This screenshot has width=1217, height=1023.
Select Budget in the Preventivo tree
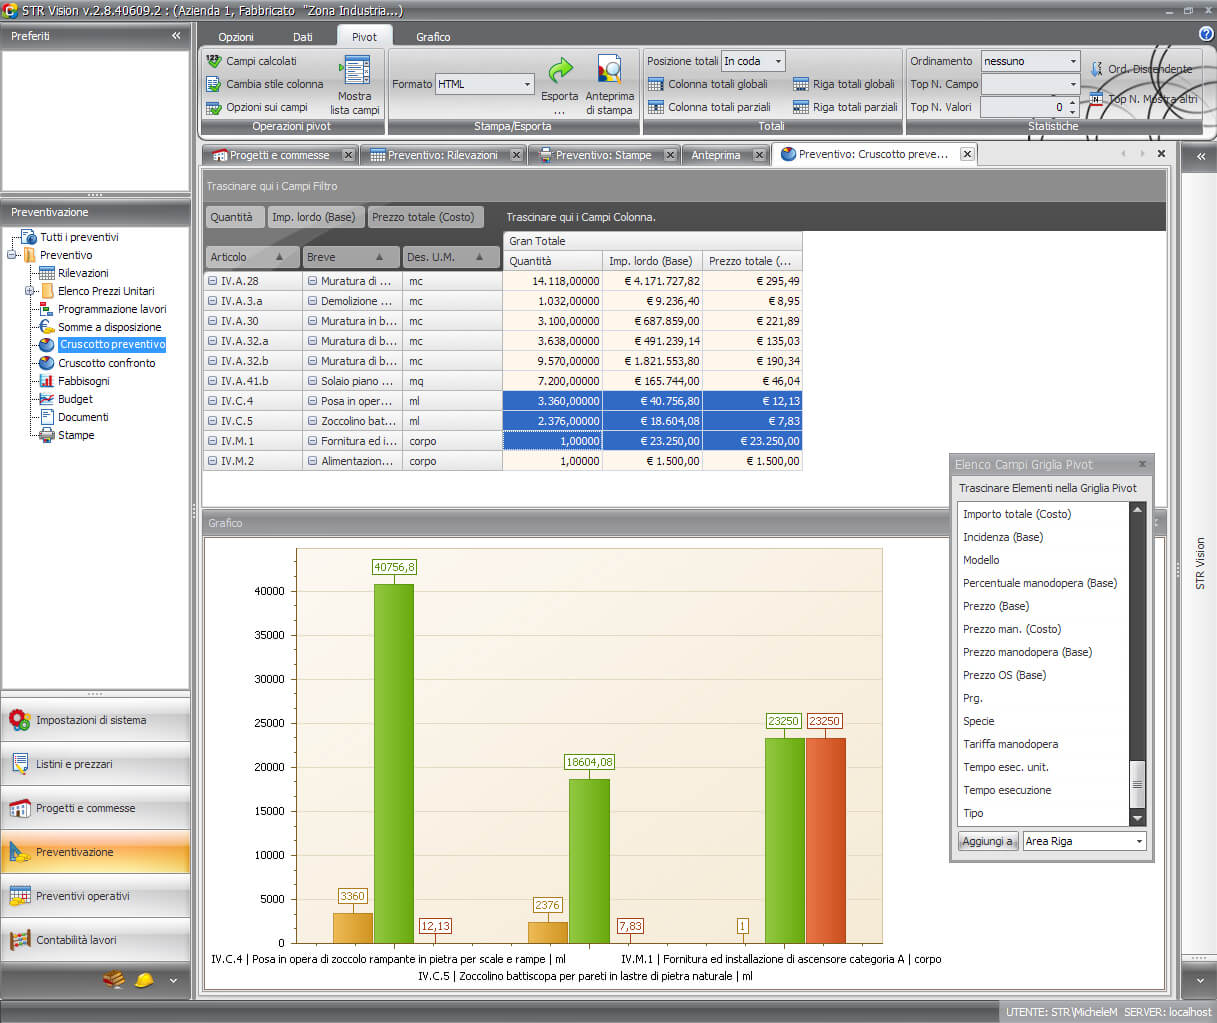click(x=75, y=399)
